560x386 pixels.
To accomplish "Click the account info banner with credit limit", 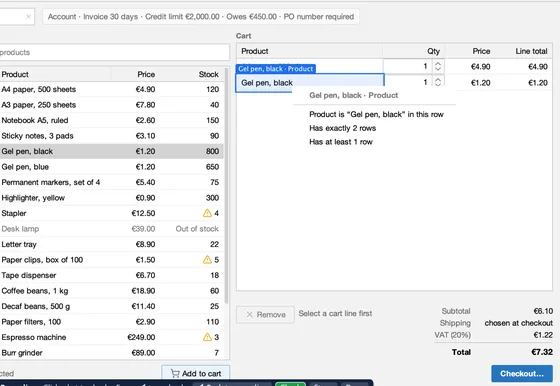I will coord(201,17).
